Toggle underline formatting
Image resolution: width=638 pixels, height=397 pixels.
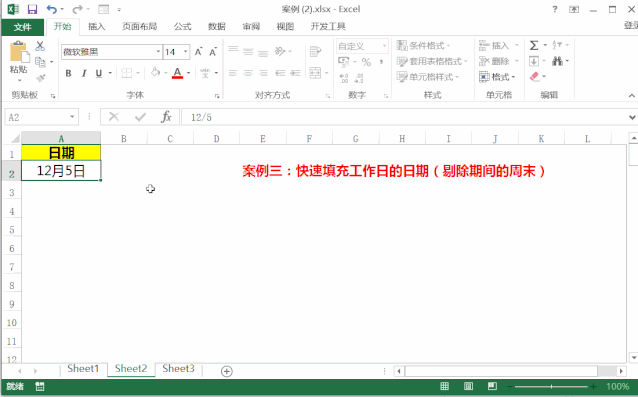click(x=98, y=73)
